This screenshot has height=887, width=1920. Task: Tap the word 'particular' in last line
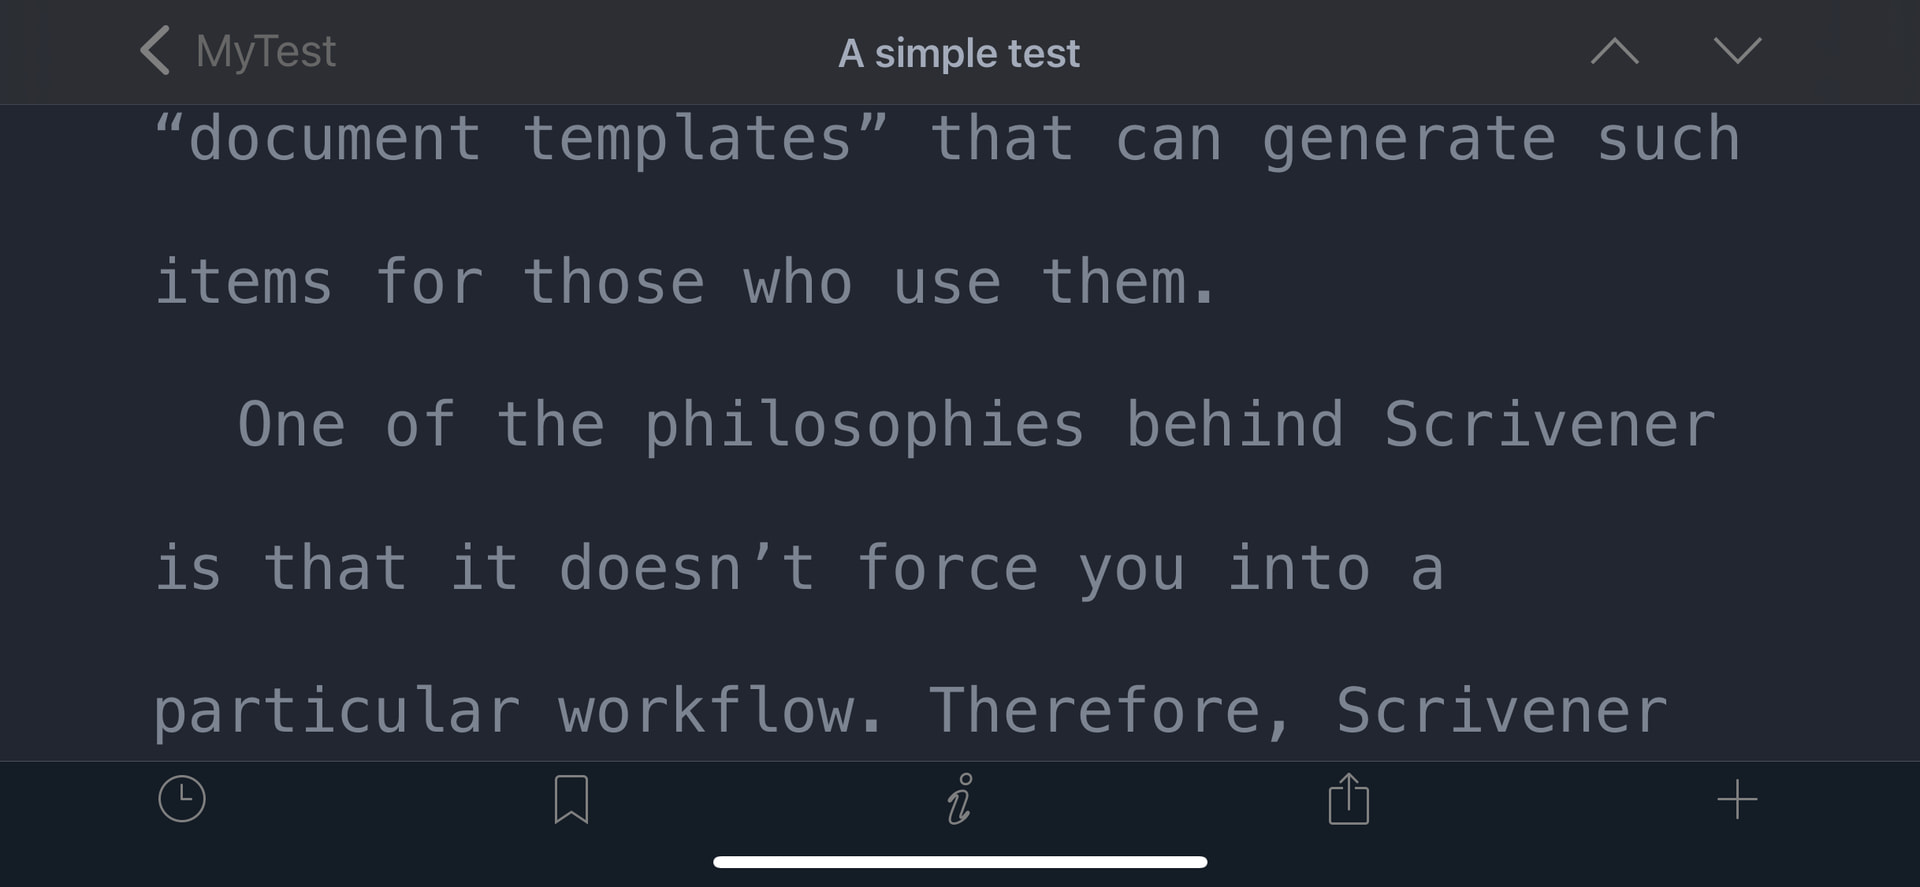point(337,713)
